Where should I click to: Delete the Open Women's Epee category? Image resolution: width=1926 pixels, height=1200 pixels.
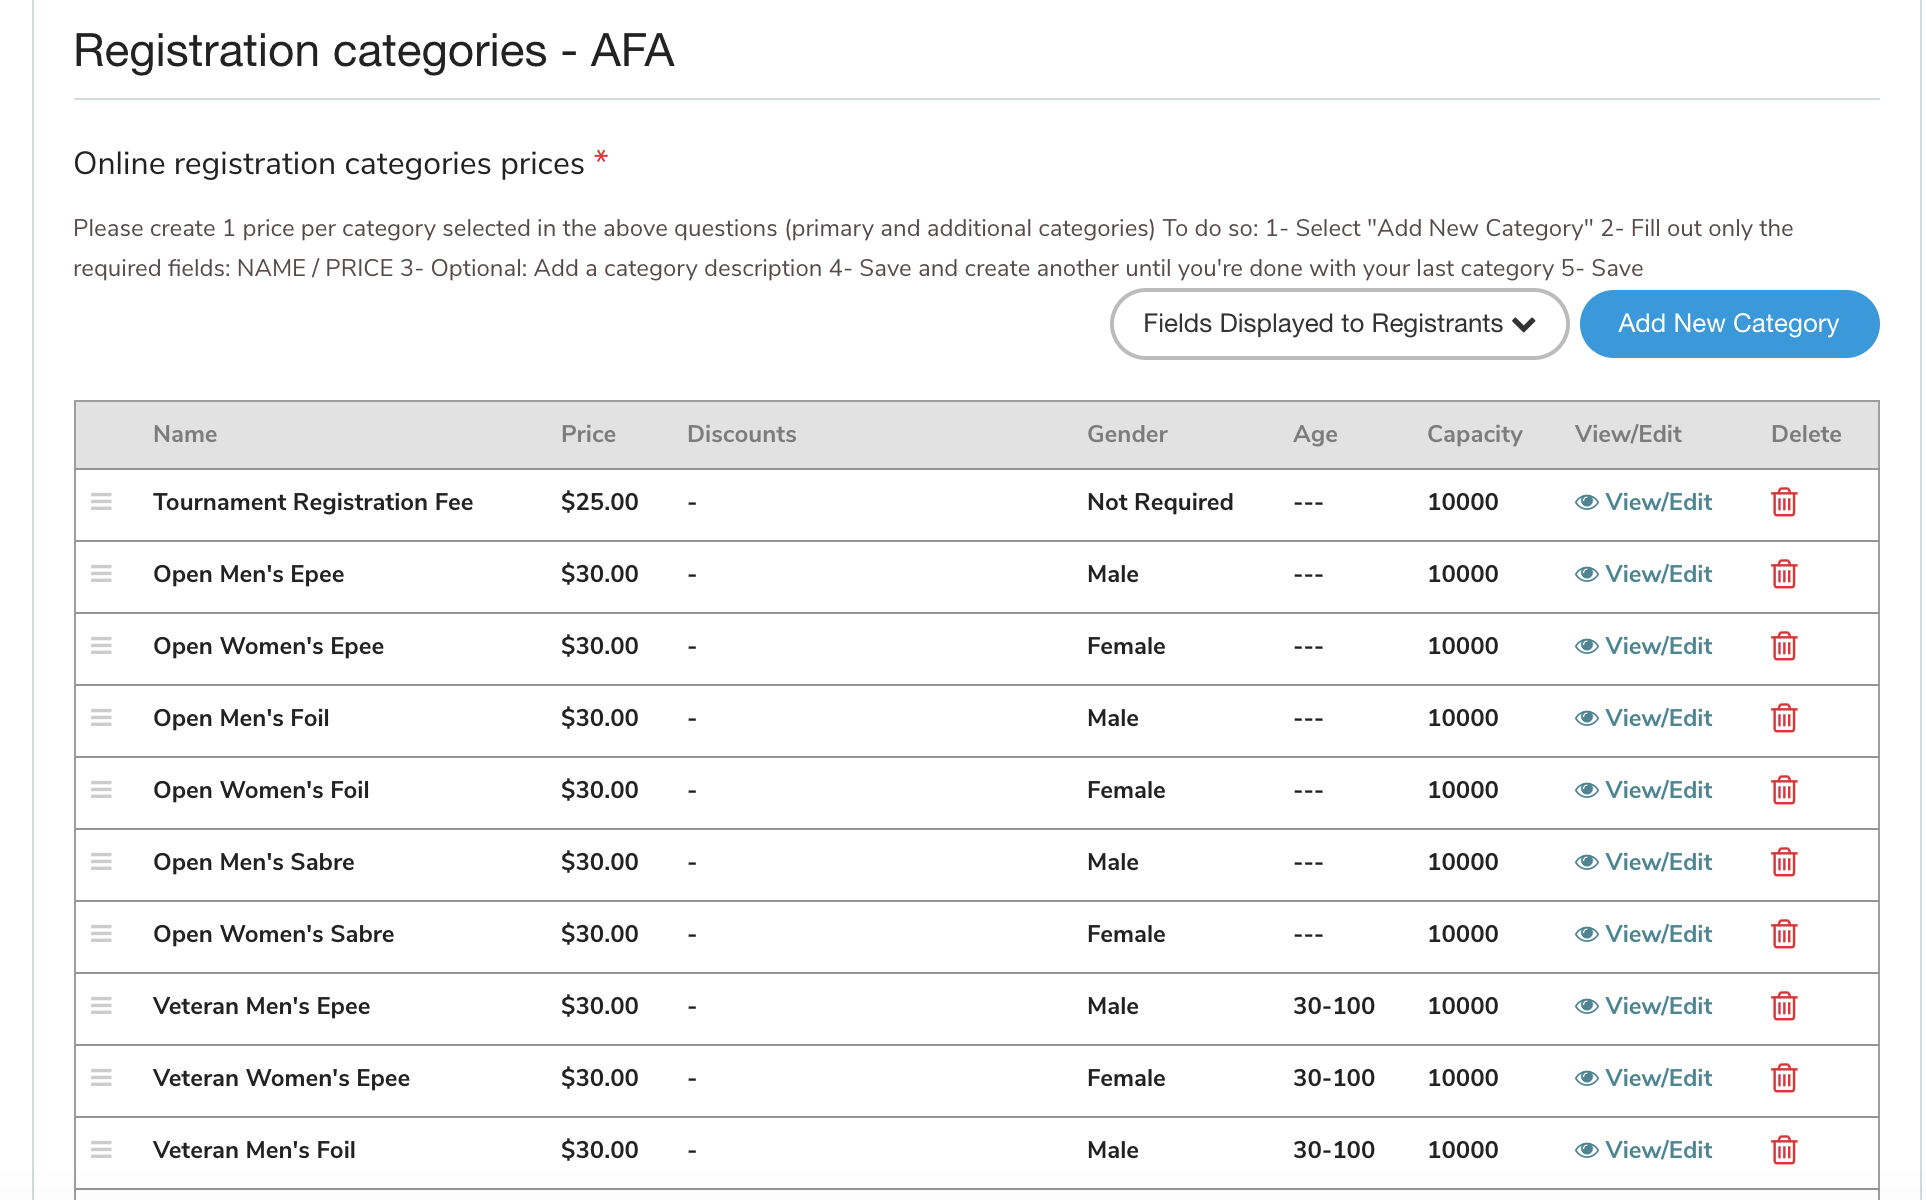[1784, 646]
